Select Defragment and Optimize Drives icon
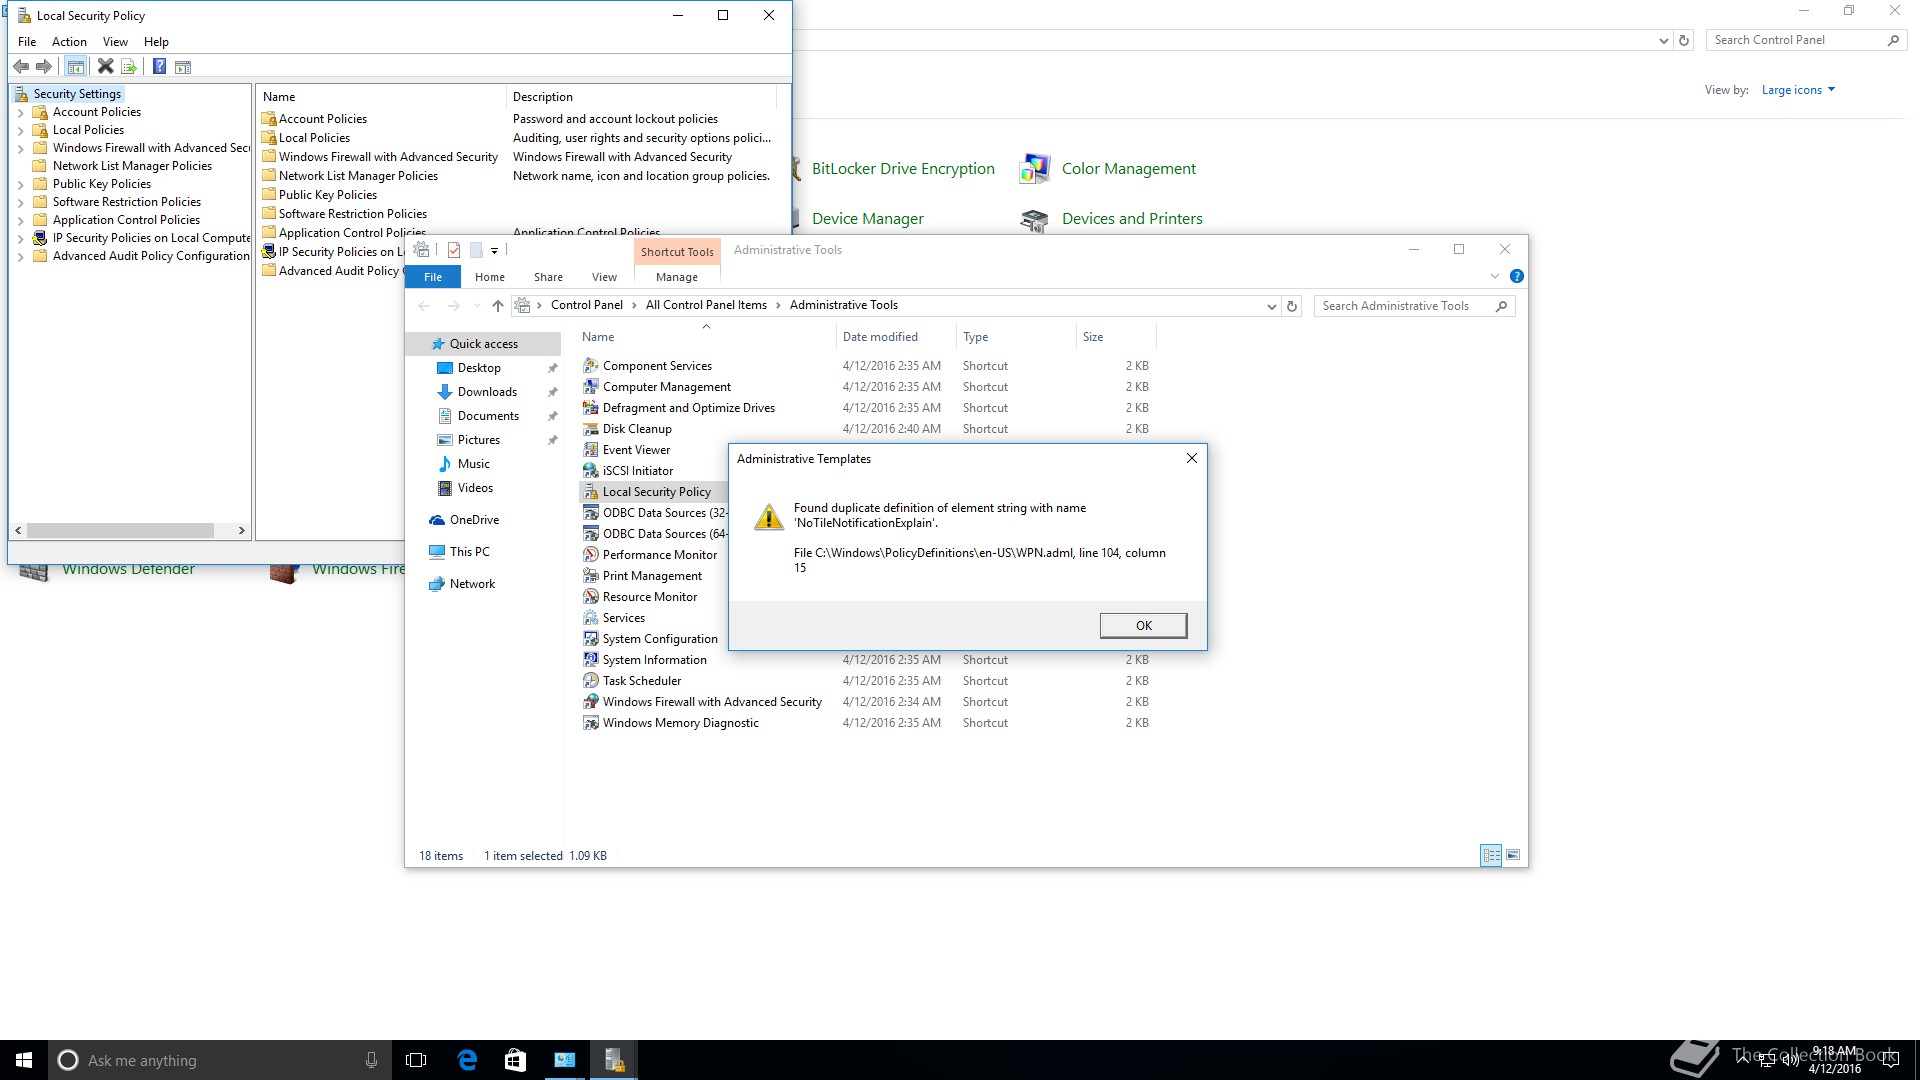1920x1080 pixels. 591,407
